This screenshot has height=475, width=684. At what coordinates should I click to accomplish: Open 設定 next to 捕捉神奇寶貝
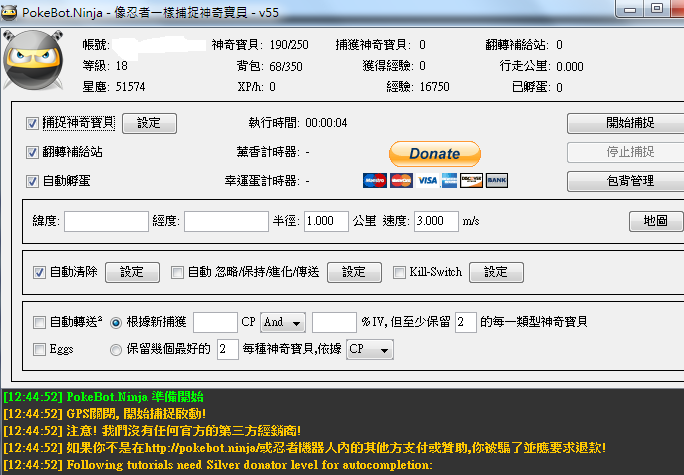point(149,123)
